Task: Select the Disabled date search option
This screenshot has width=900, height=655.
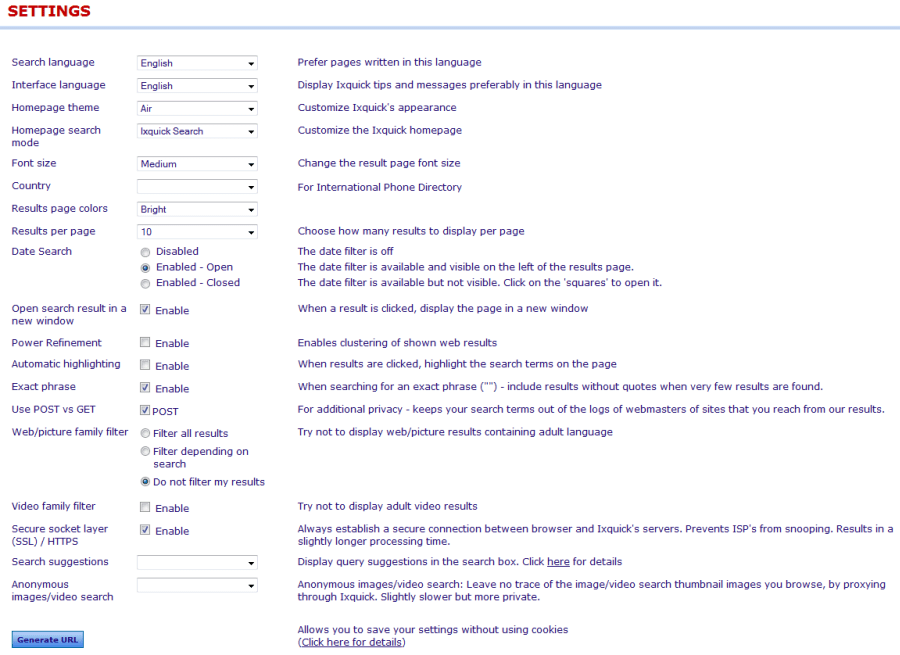Action: point(145,252)
